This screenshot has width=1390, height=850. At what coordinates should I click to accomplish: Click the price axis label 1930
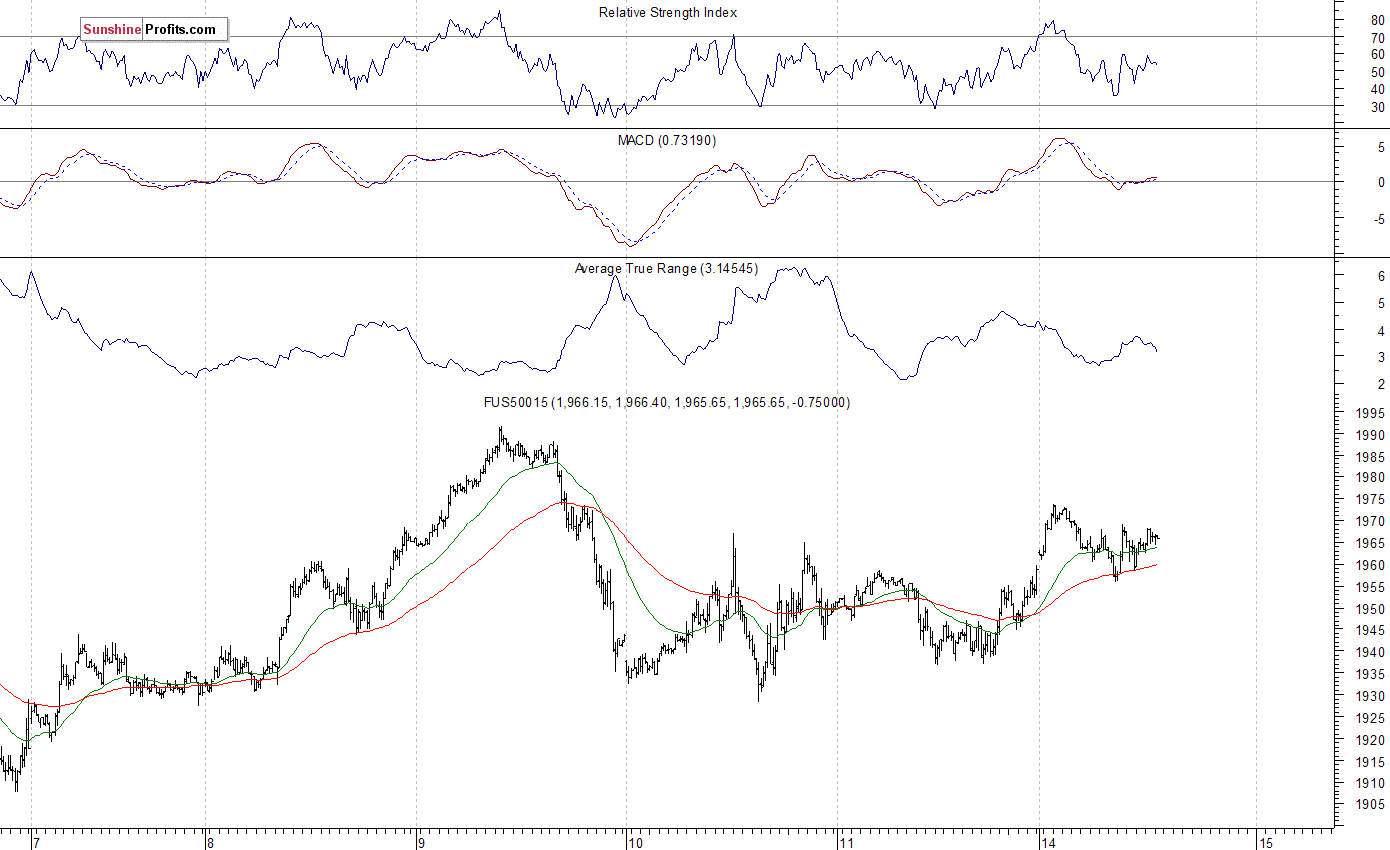[x=1372, y=696]
